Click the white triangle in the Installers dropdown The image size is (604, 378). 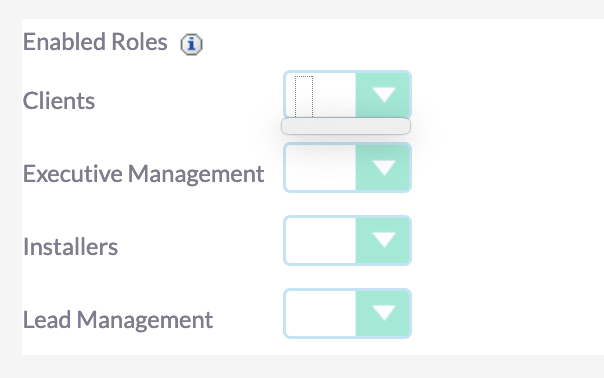pos(384,240)
